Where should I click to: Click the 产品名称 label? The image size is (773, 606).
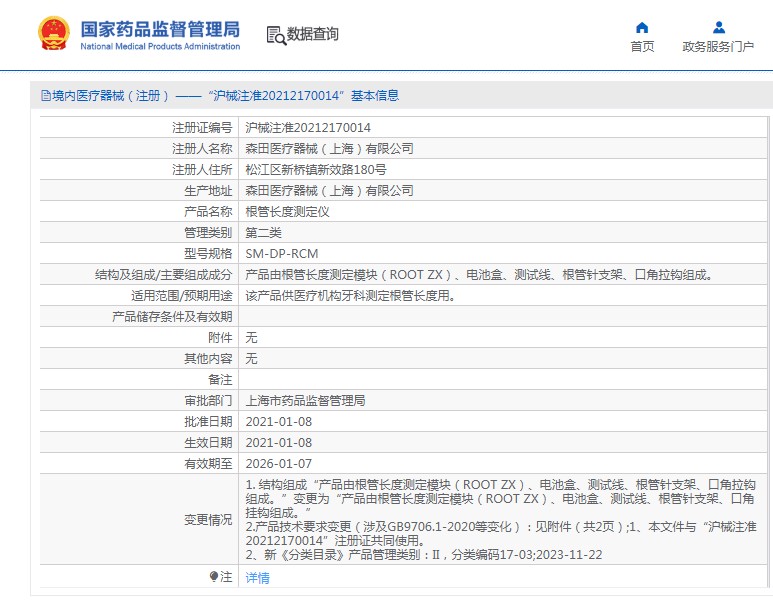[208, 212]
